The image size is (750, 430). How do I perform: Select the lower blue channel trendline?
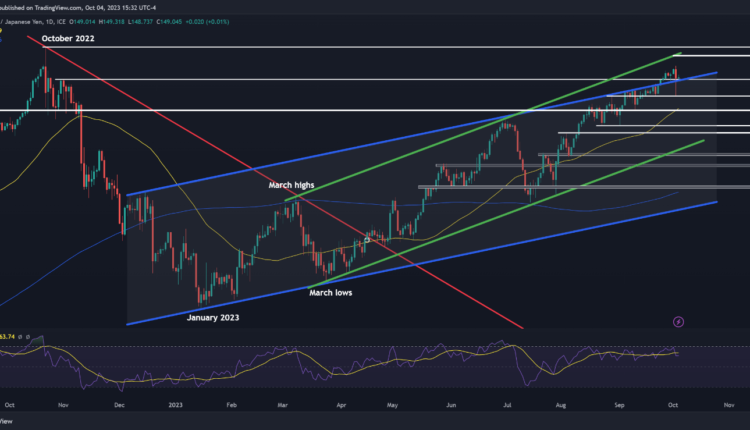(400, 265)
